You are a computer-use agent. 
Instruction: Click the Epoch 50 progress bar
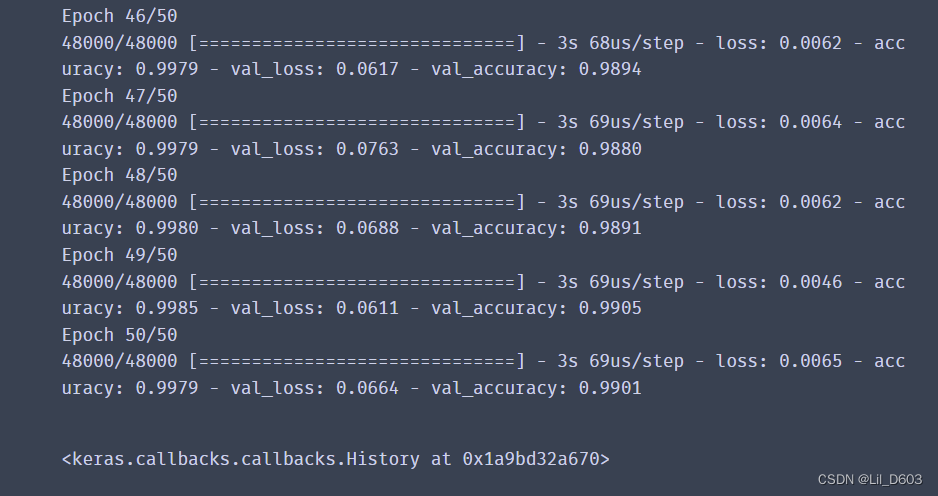tap(357, 361)
